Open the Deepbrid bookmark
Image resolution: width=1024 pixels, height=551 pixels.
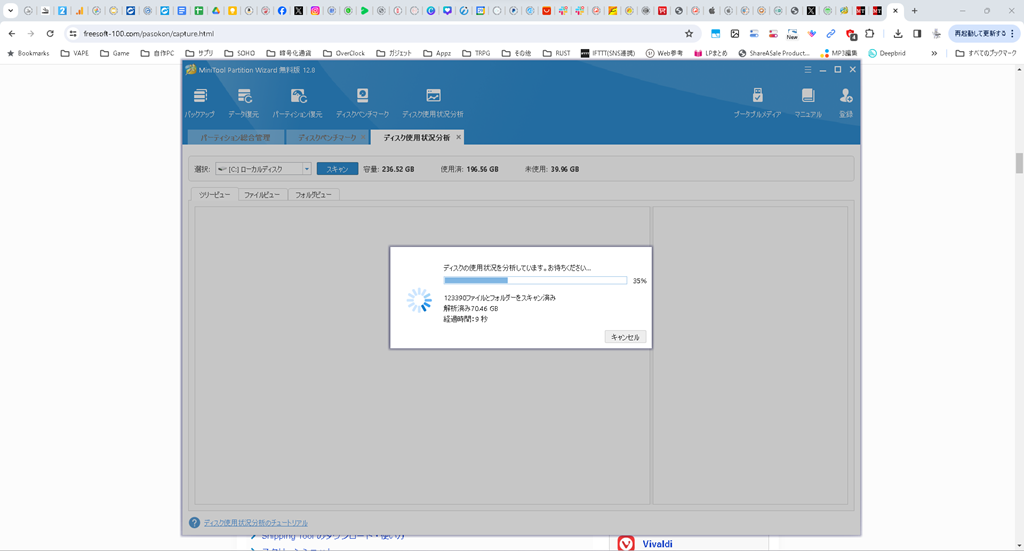886,54
